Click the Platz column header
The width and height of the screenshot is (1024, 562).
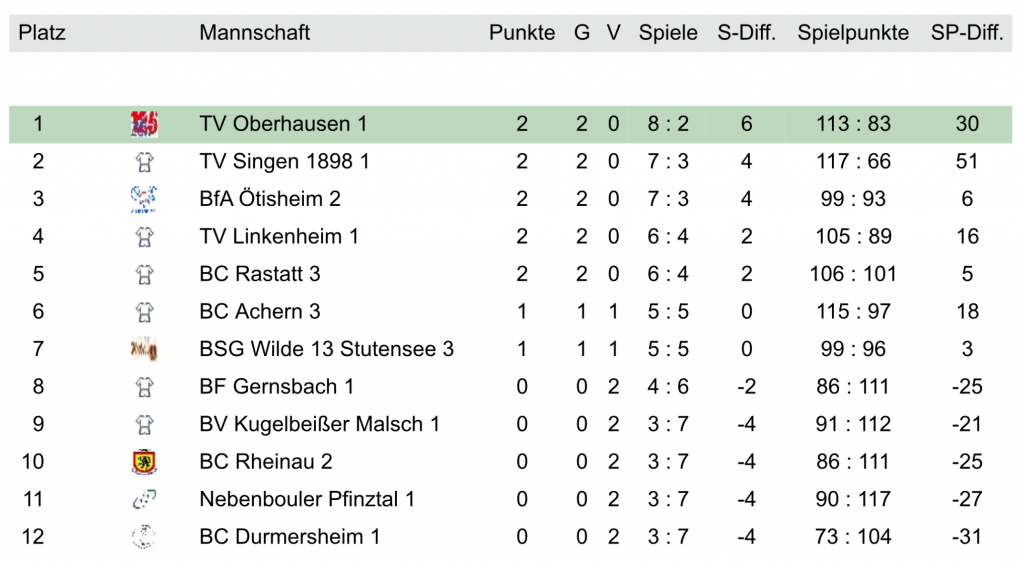42,33
